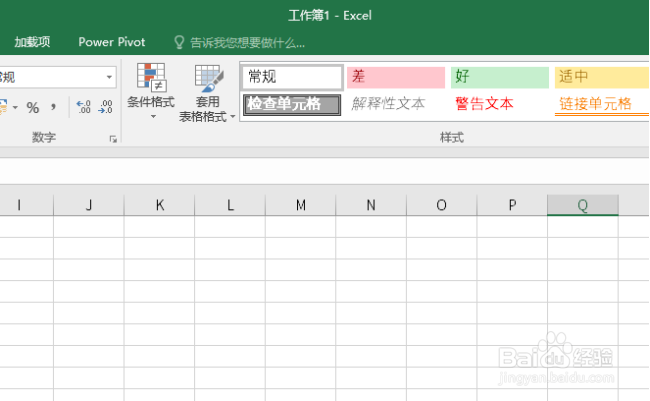The width and height of the screenshot is (650, 401).
Task: Apply the 好 cell style
Action: pyautogui.click(x=500, y=77)
